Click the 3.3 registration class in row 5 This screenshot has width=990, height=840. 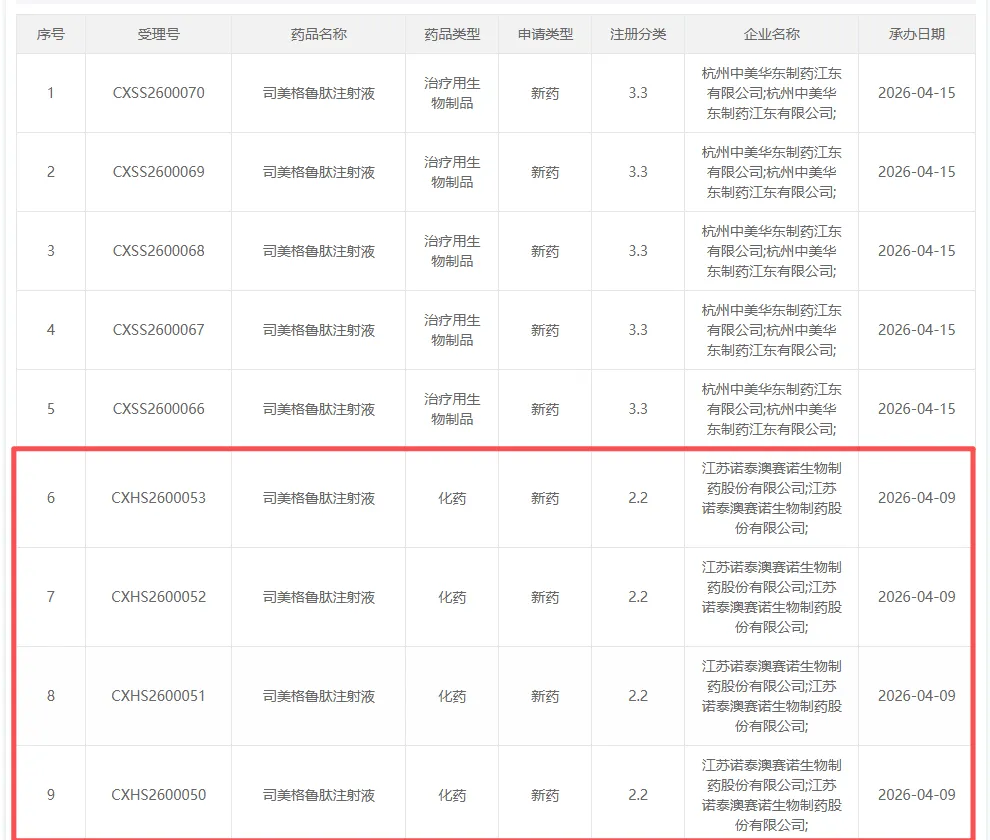tap(637, 409)
